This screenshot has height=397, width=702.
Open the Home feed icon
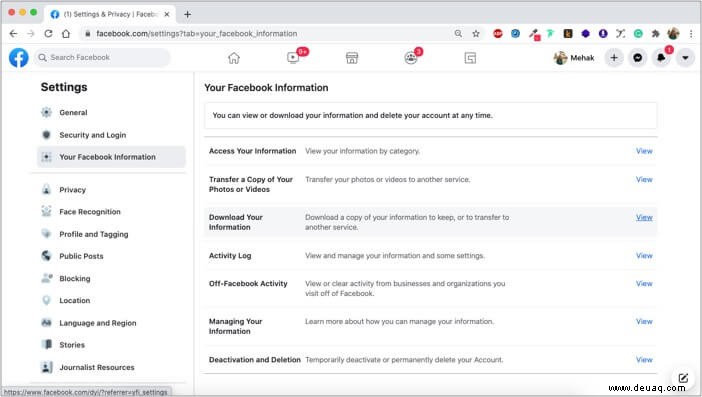[234, 58]
